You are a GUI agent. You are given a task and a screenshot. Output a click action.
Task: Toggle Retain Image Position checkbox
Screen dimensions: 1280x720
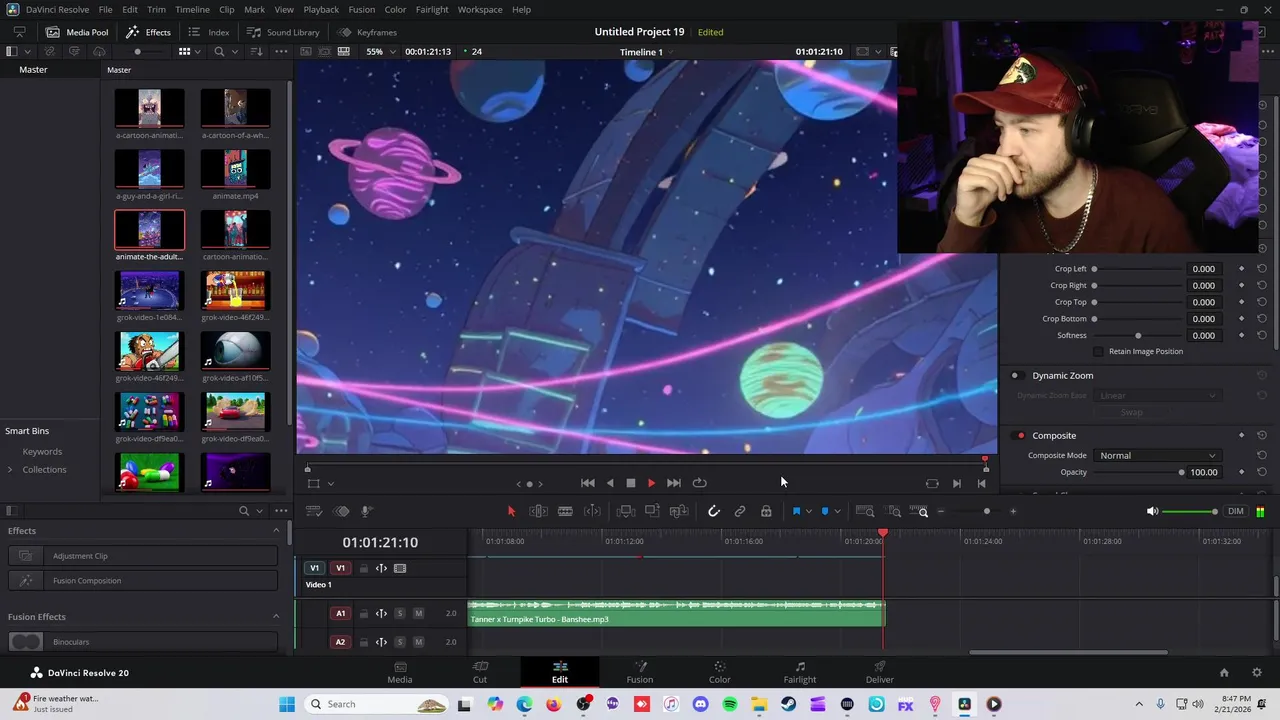click(x=1099, y=351)
